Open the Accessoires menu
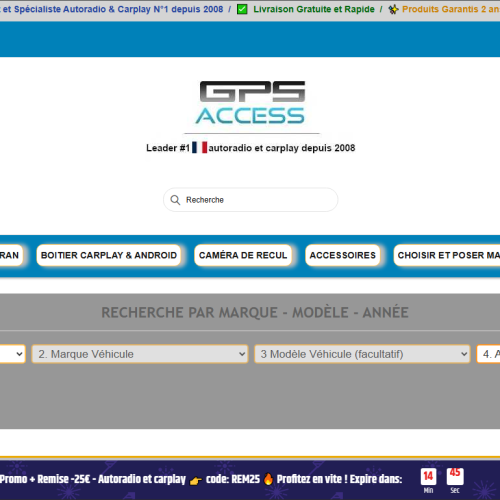The image size is (500, 500). (x=343, y=255)
